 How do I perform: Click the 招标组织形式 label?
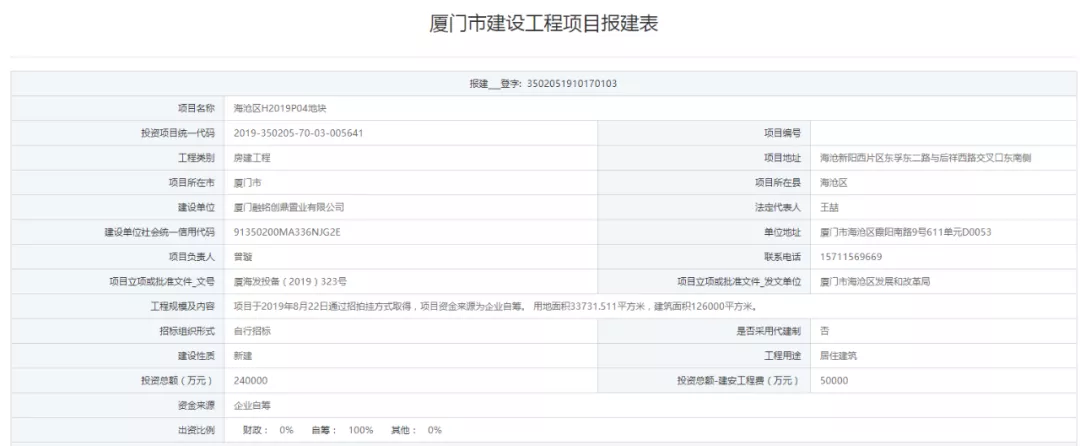(187, 331)
